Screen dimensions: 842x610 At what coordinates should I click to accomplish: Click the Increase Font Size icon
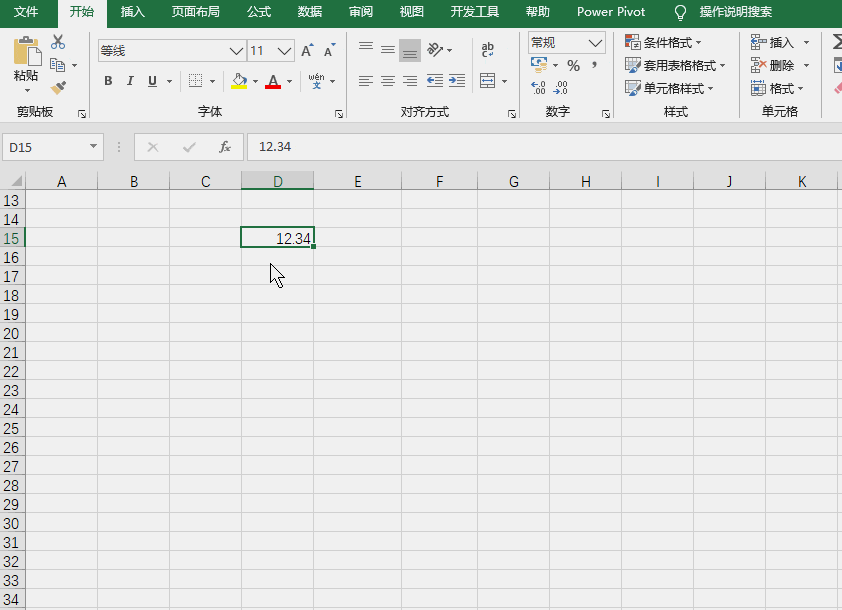click(307, 50)
